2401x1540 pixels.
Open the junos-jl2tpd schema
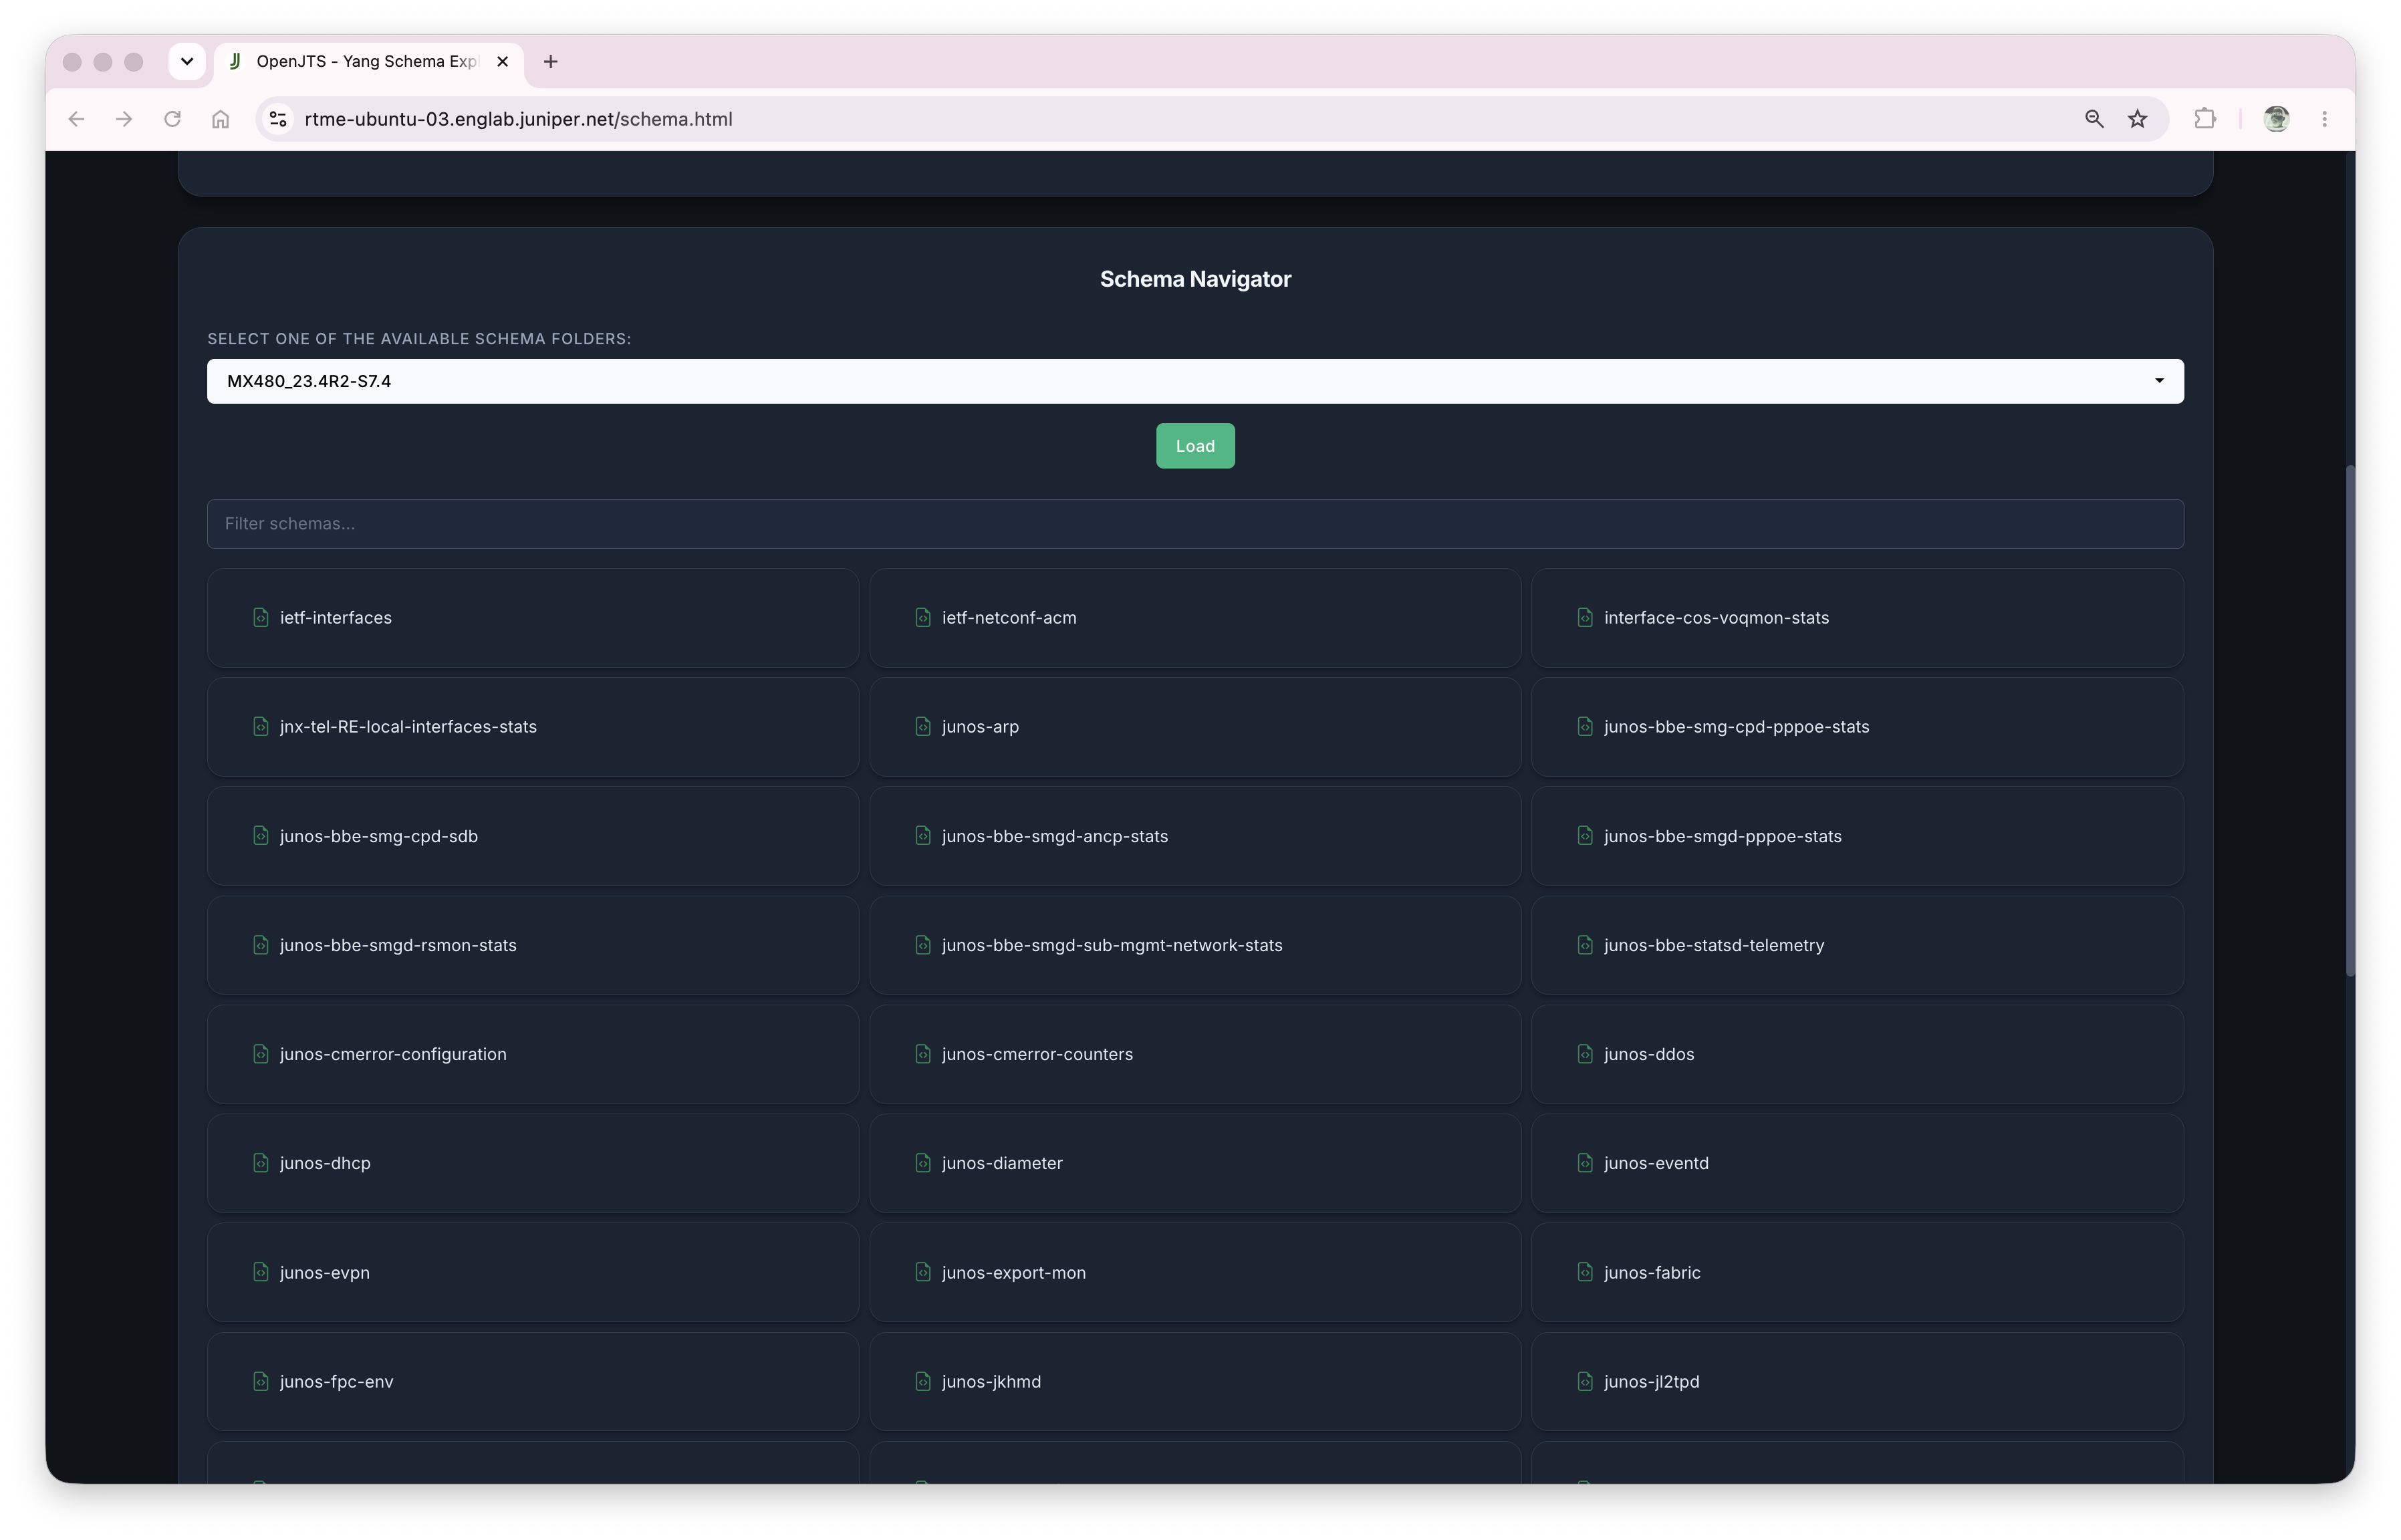(x=1857, y=1381)
